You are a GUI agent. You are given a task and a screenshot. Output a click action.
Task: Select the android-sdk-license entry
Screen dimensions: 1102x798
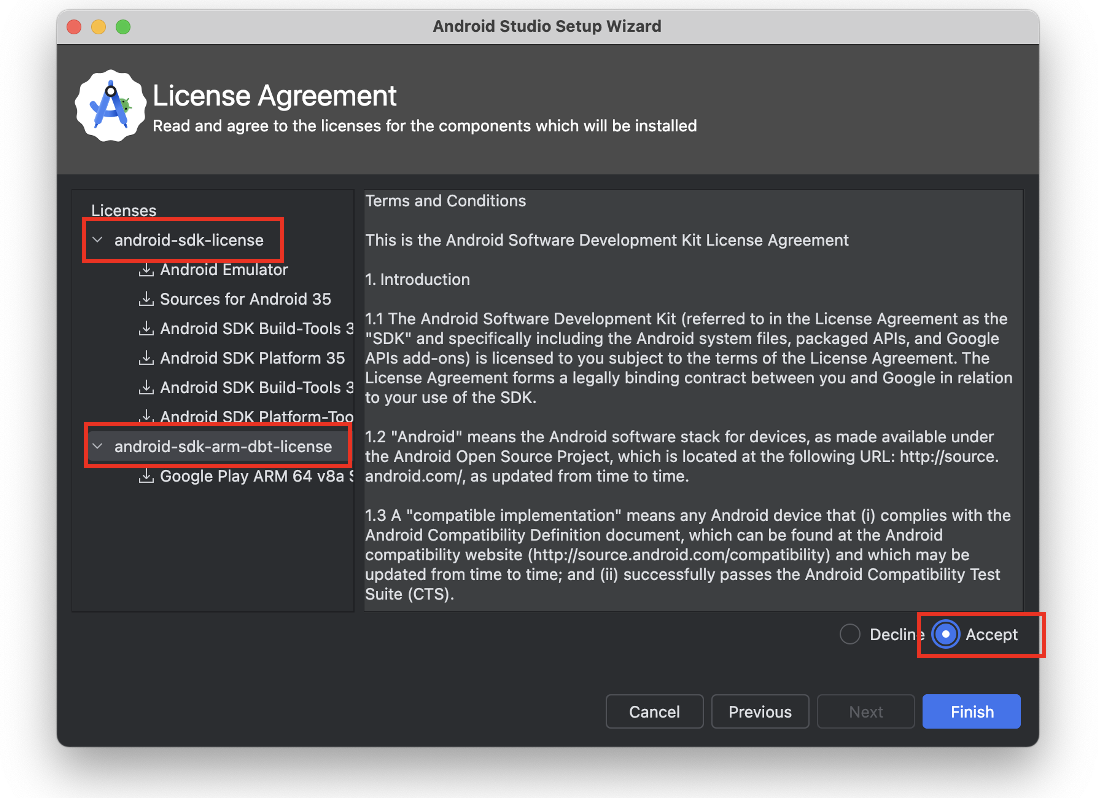pyautogui.click(x=189, y=241)
